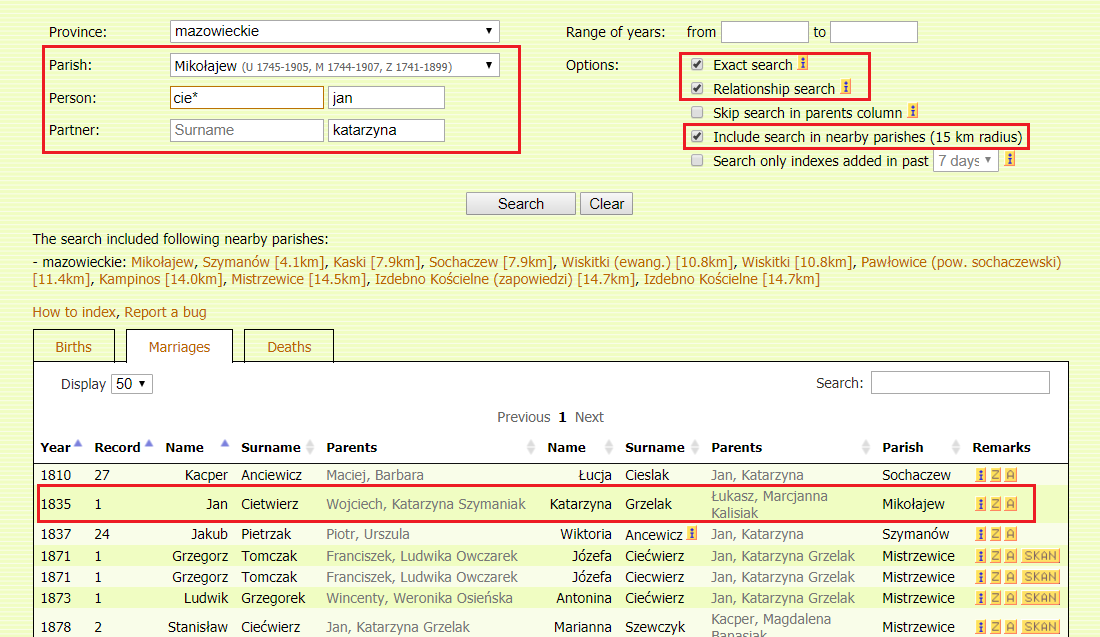Click info icon next to Exact search
The image size is (1100, 637).
click(803, 64)
